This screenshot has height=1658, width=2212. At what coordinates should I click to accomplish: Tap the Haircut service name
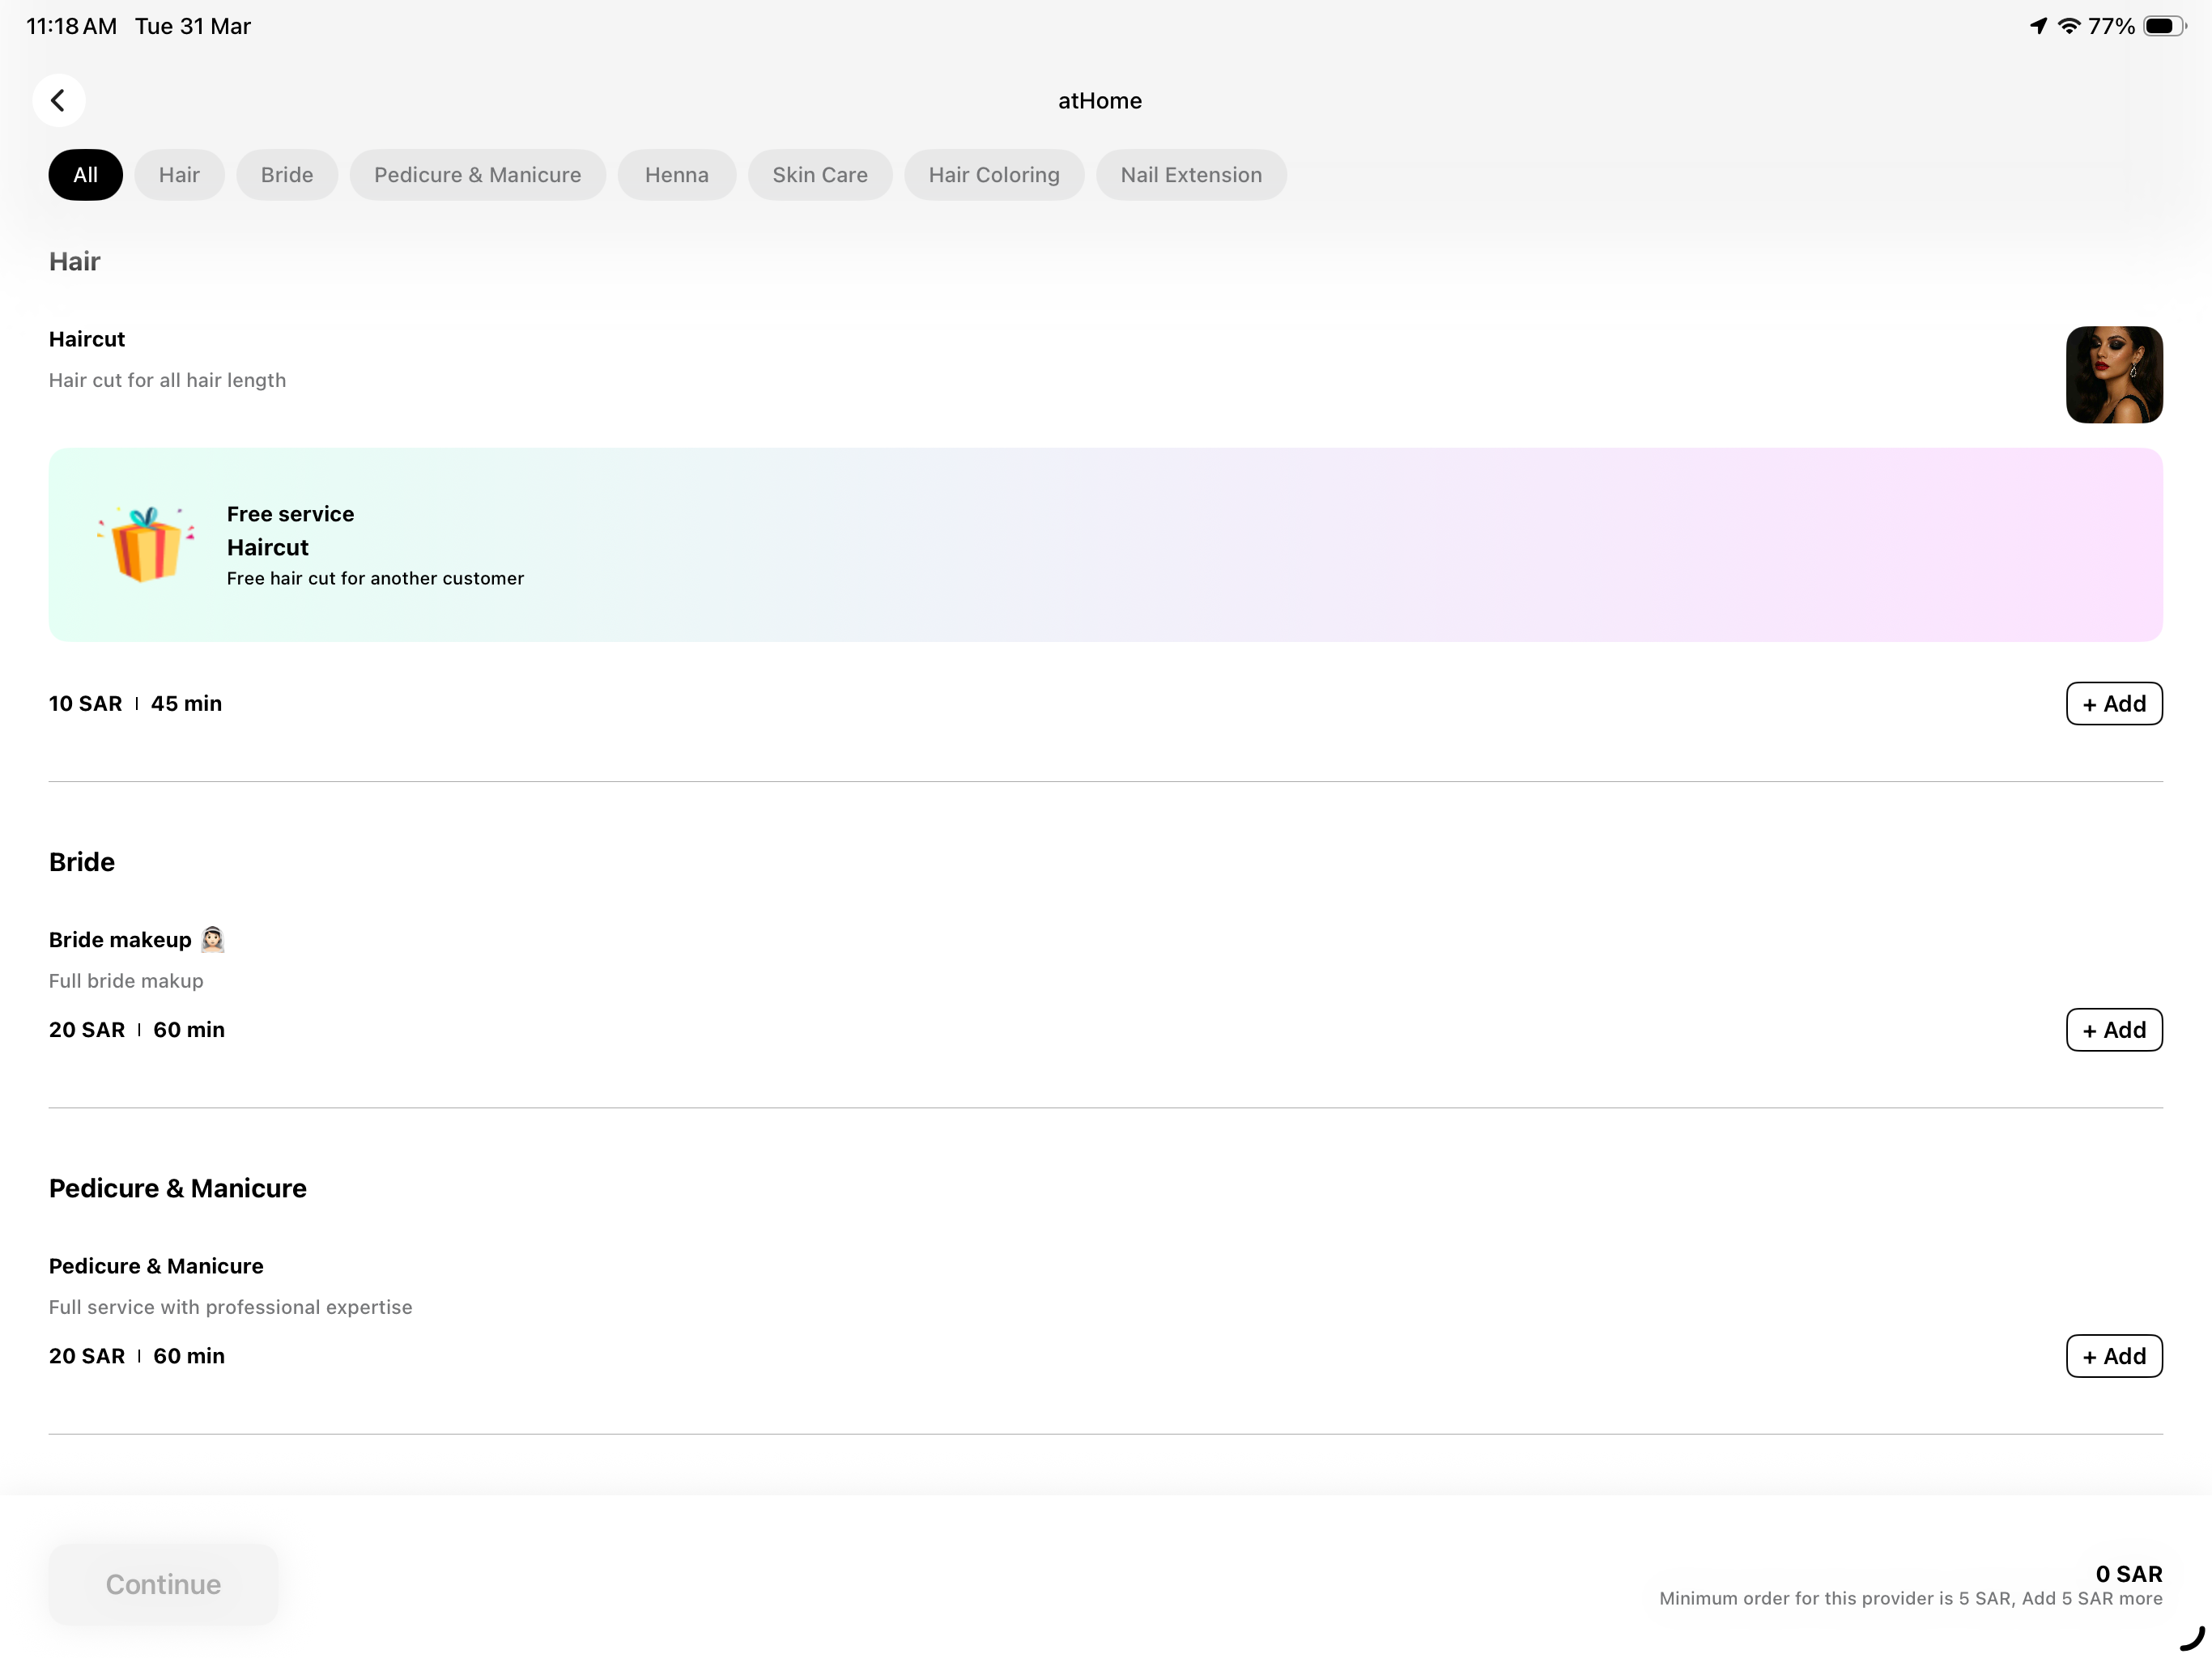(x=87, y=339)
